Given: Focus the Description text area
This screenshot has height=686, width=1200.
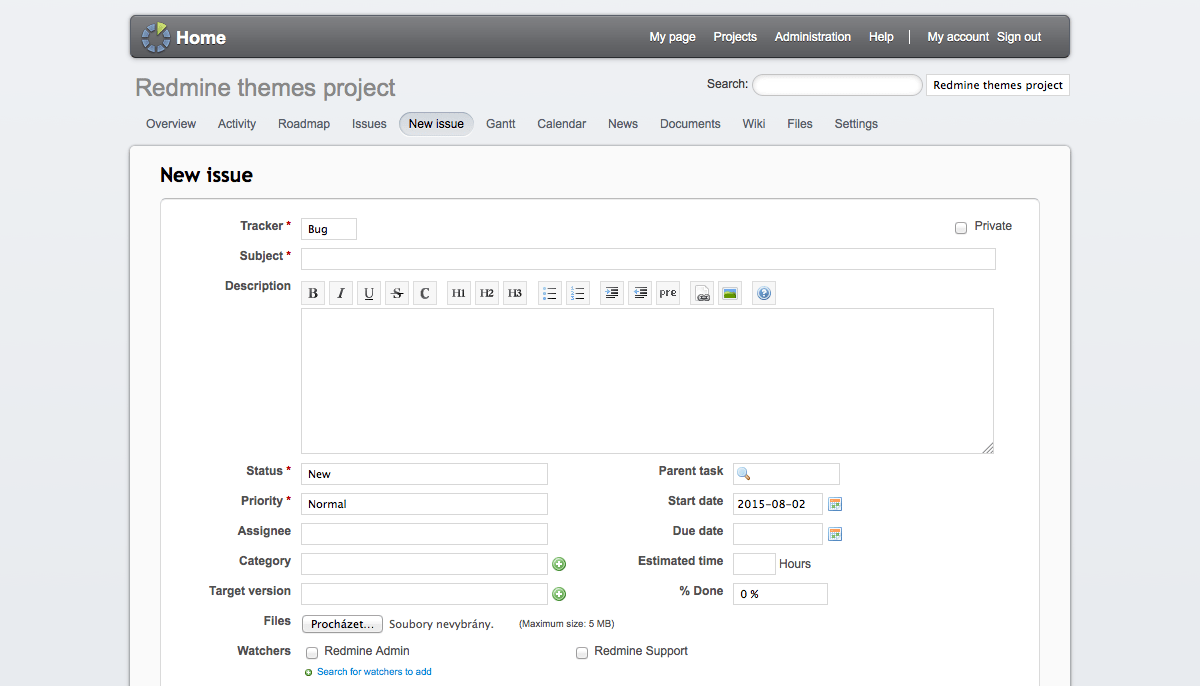Looking at the screenshot, I should pos(647,381).
